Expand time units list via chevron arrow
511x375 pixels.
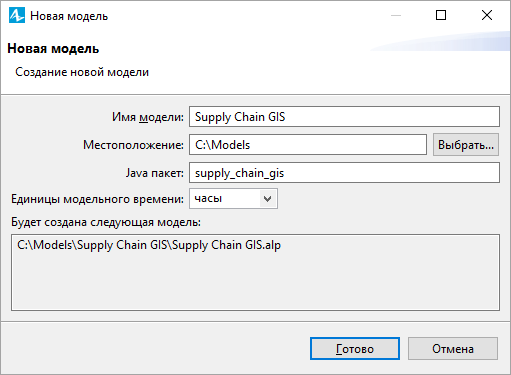[267, 199]
